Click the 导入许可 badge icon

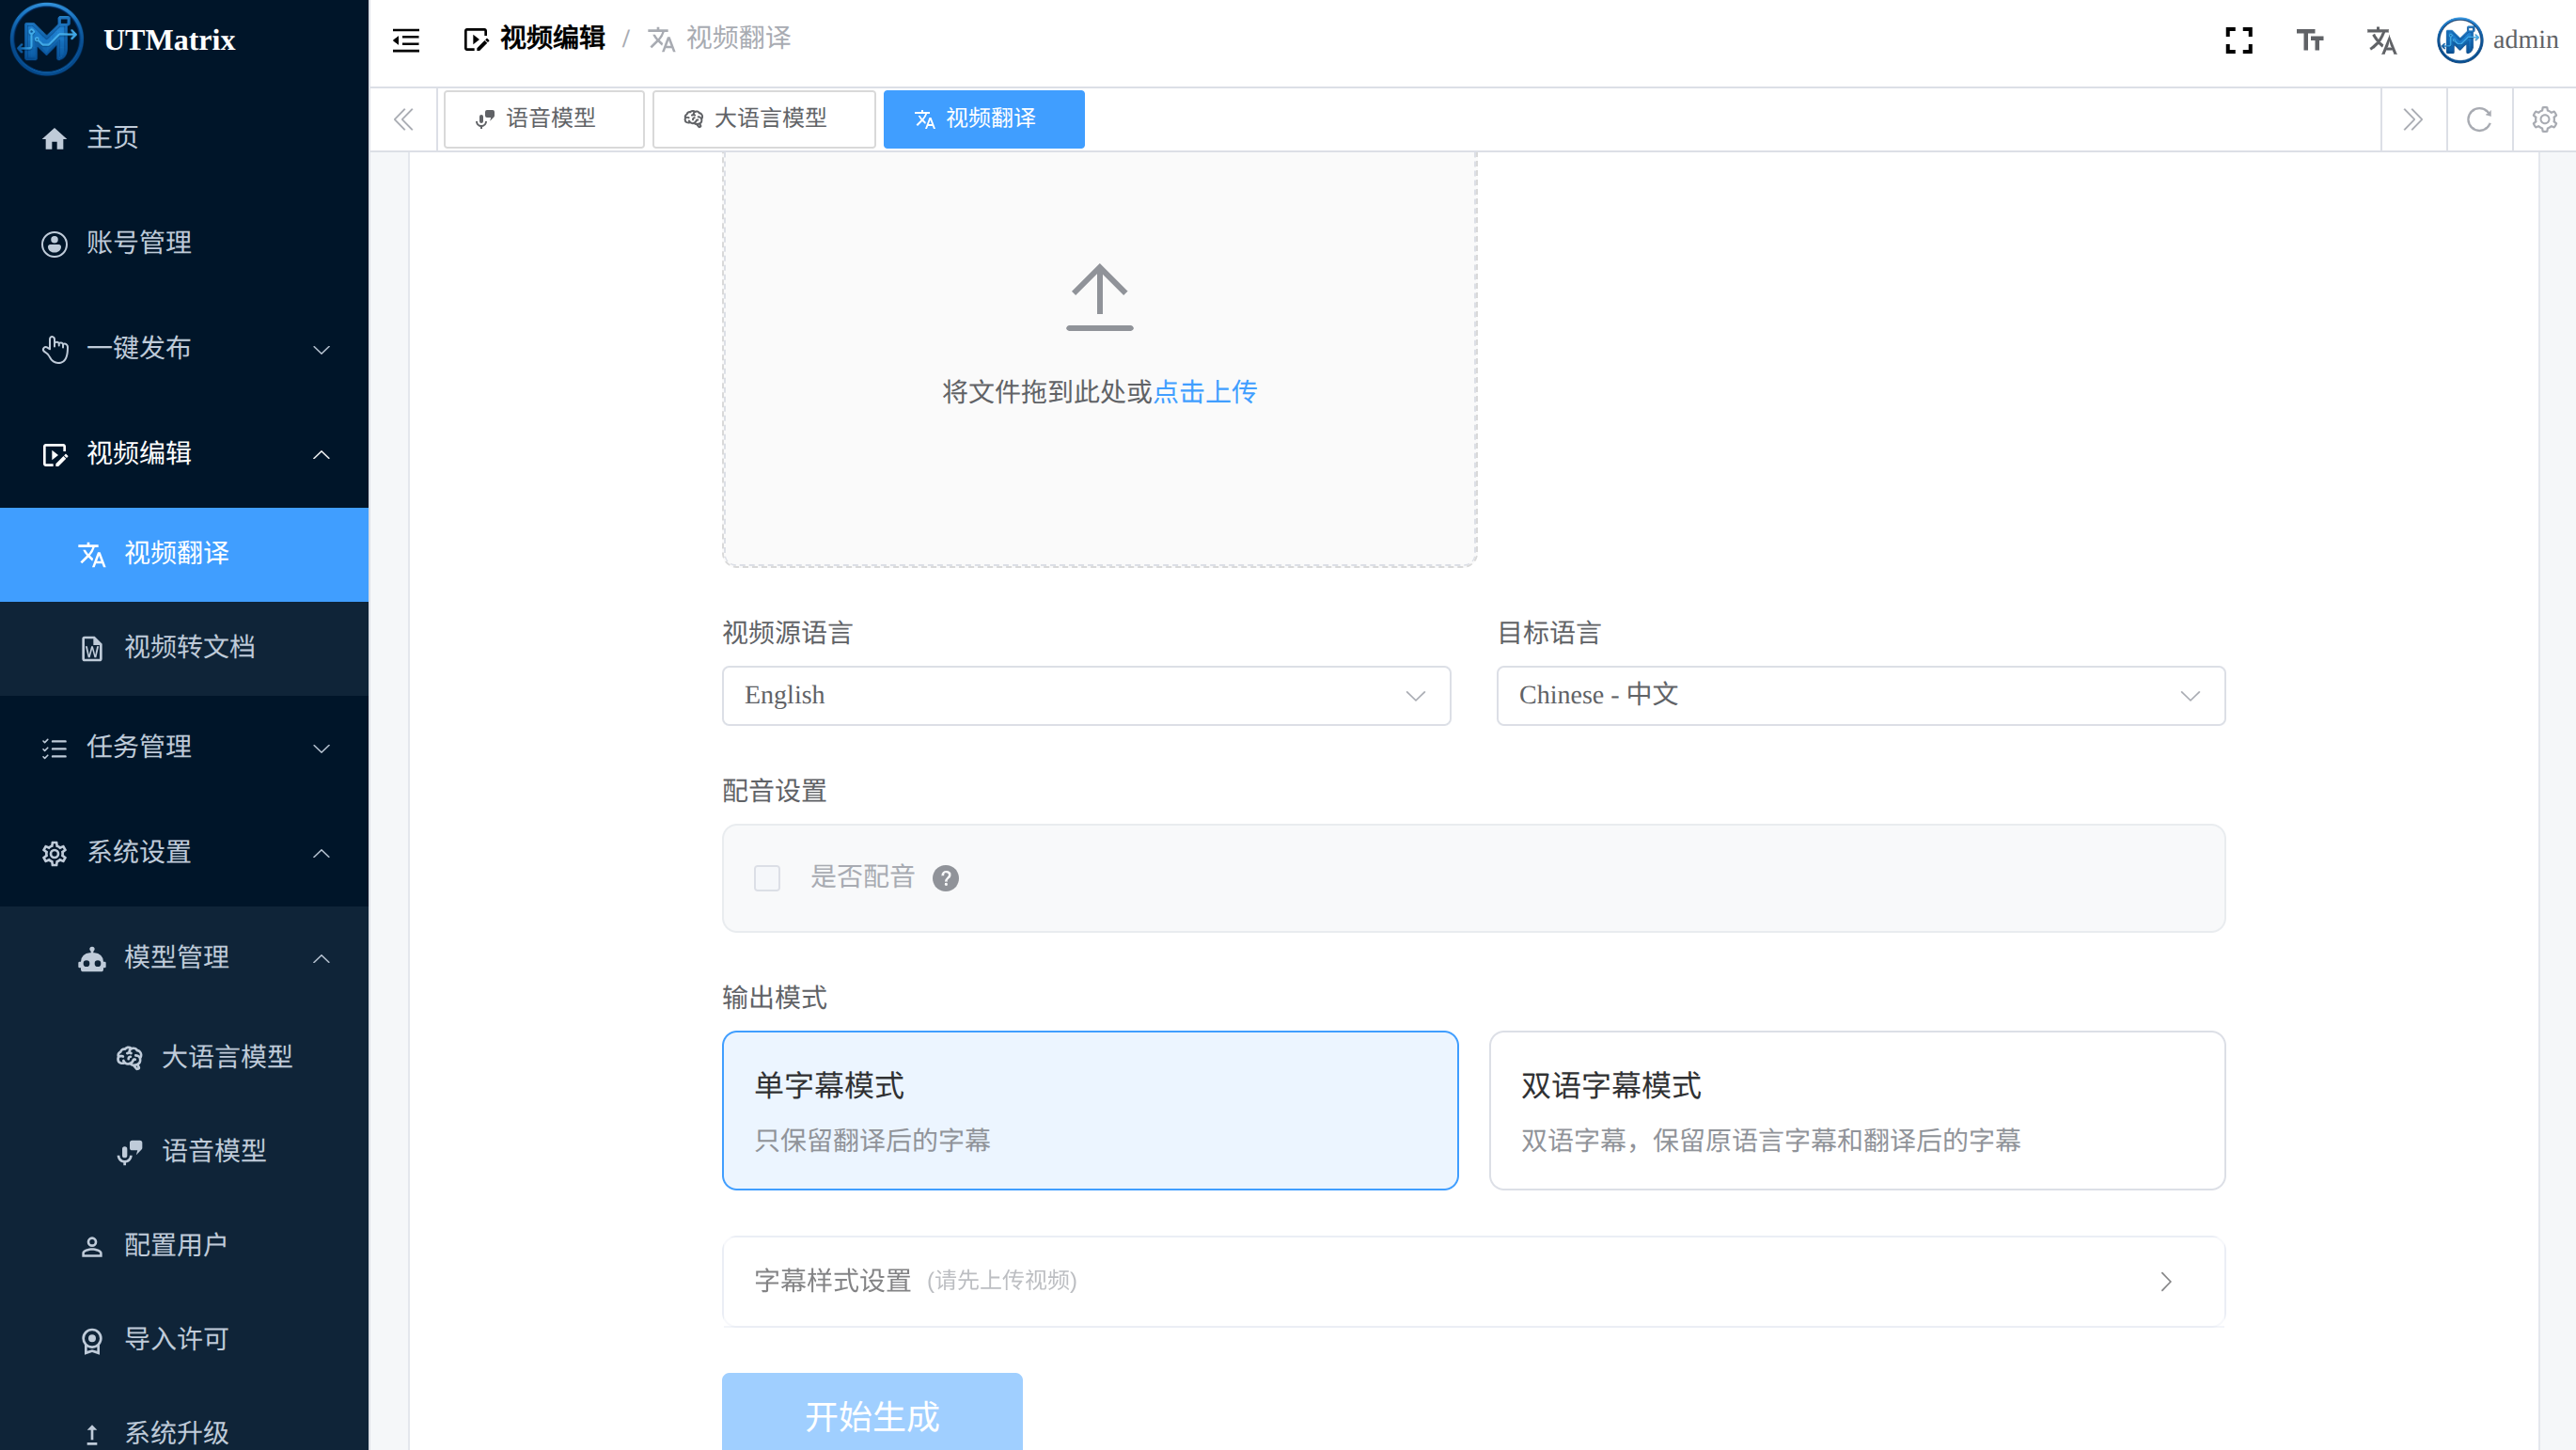(x=91, y=1340)
